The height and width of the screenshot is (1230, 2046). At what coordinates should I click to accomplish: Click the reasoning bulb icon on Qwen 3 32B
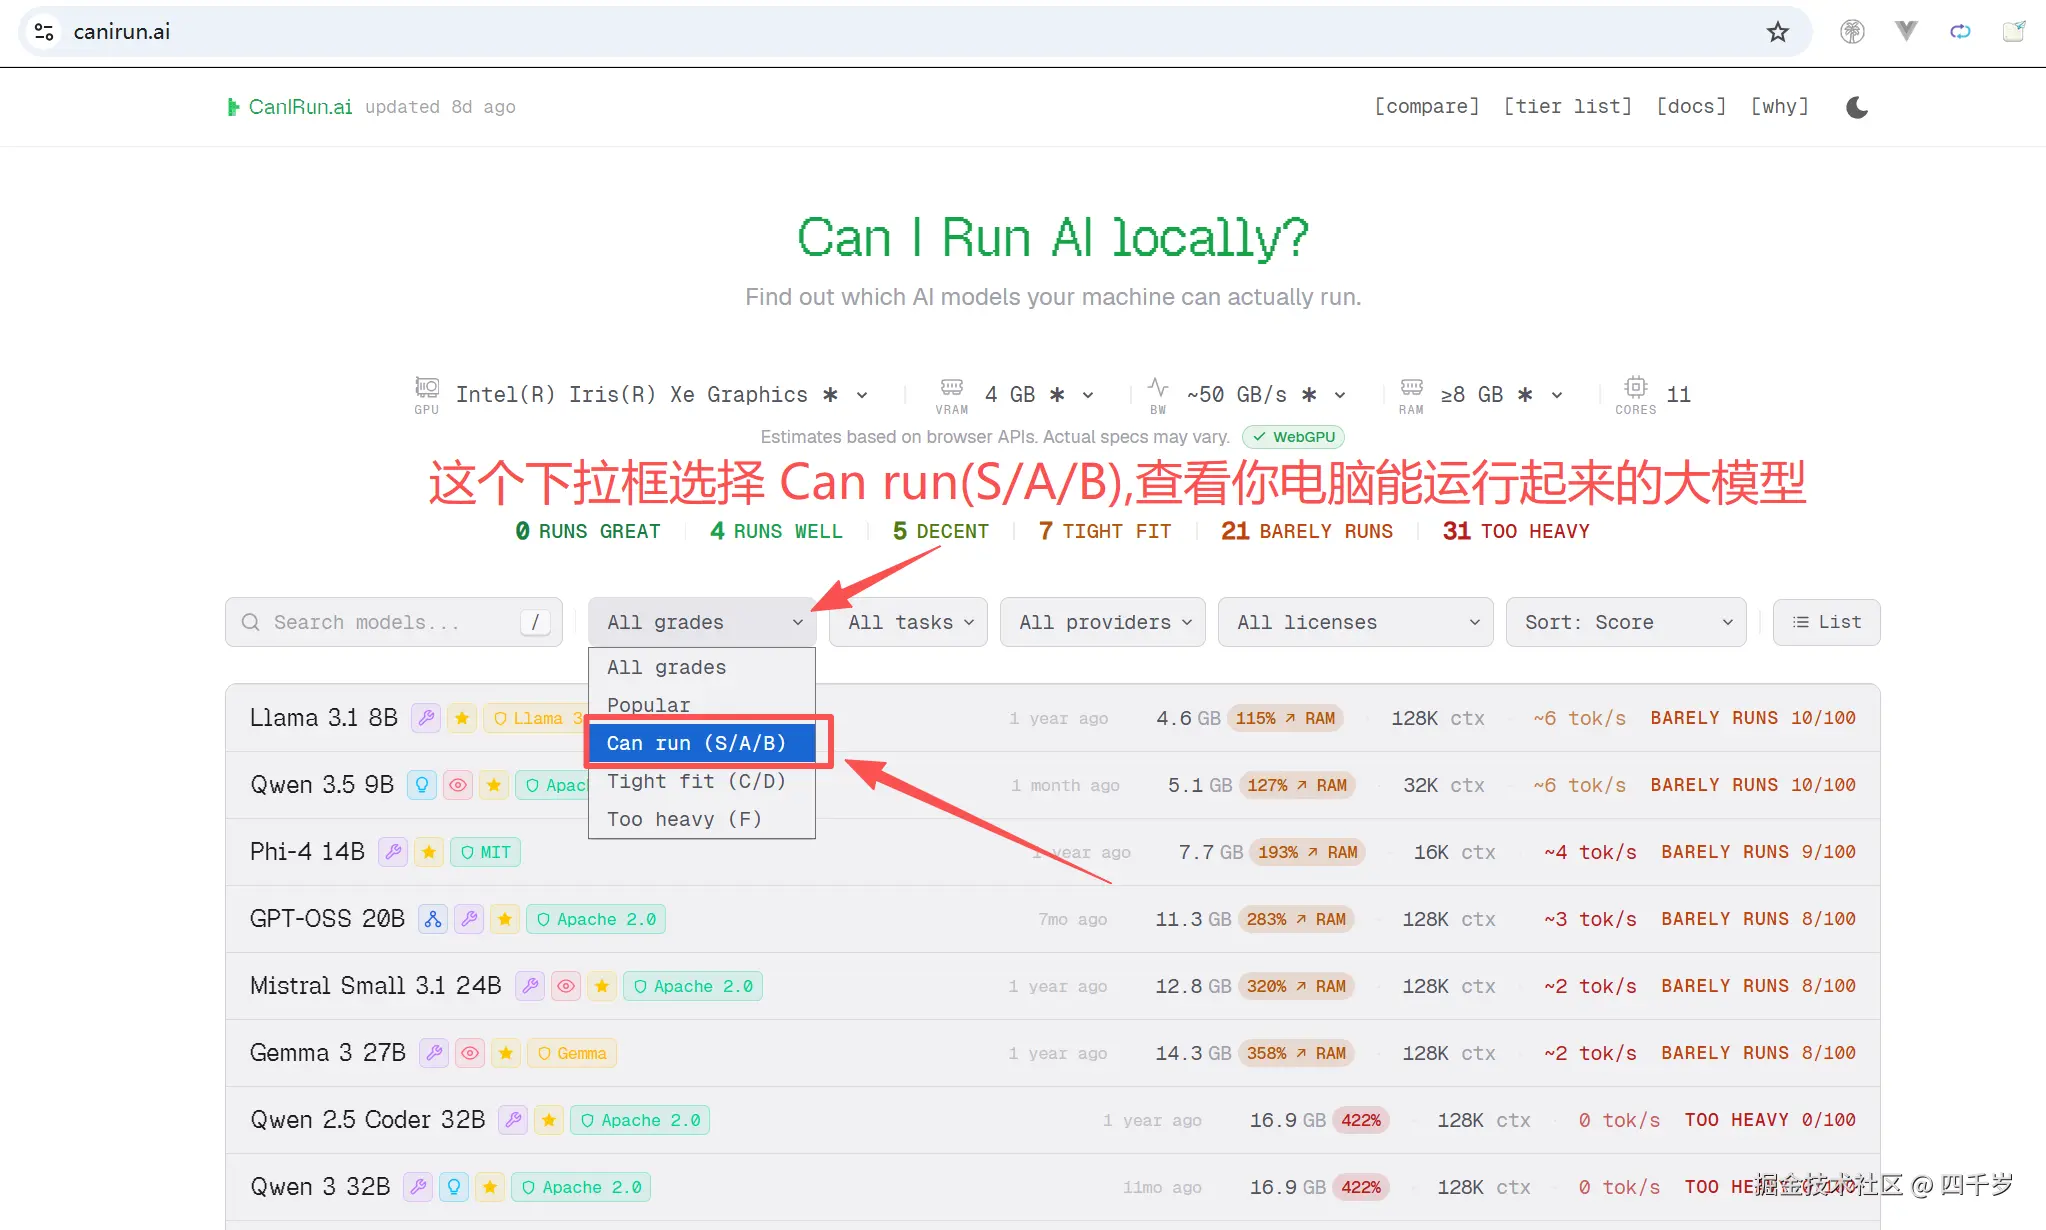coord(454,1187)
